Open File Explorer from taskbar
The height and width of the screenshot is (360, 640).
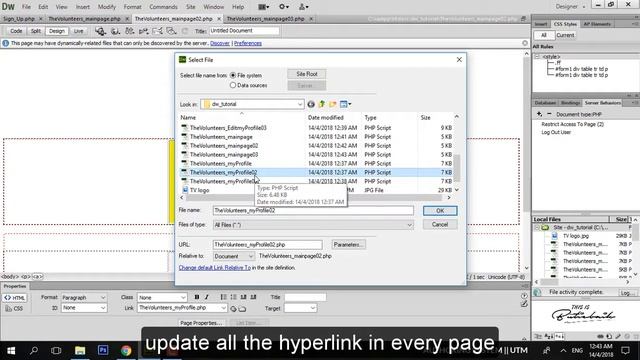click(x=80, y=350)
